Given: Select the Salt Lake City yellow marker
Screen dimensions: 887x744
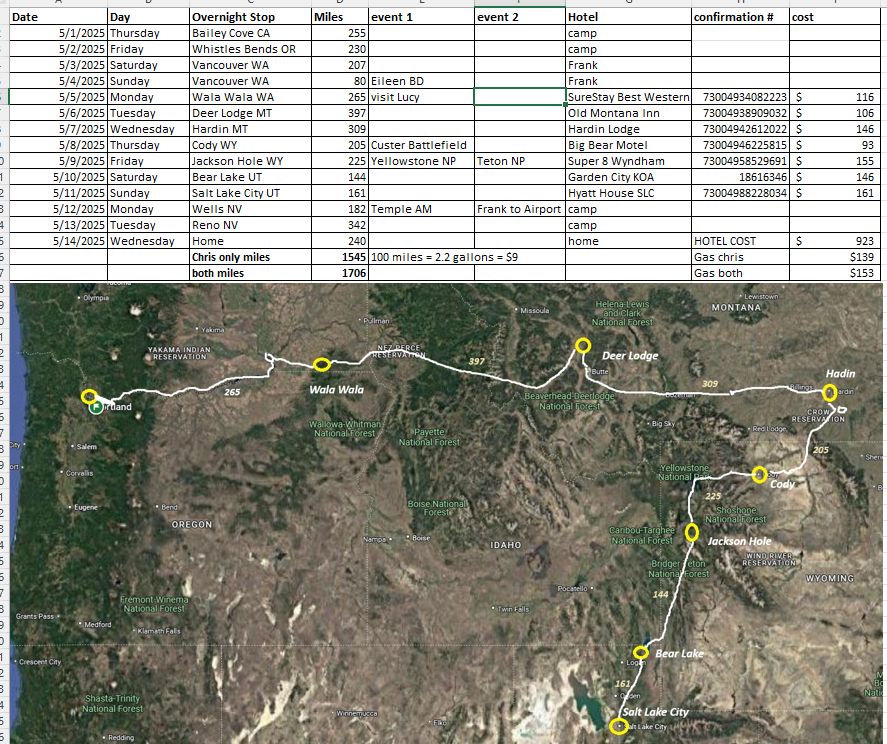Looking at the screenshot, I should pyautogui.click(x=618, y=726).
